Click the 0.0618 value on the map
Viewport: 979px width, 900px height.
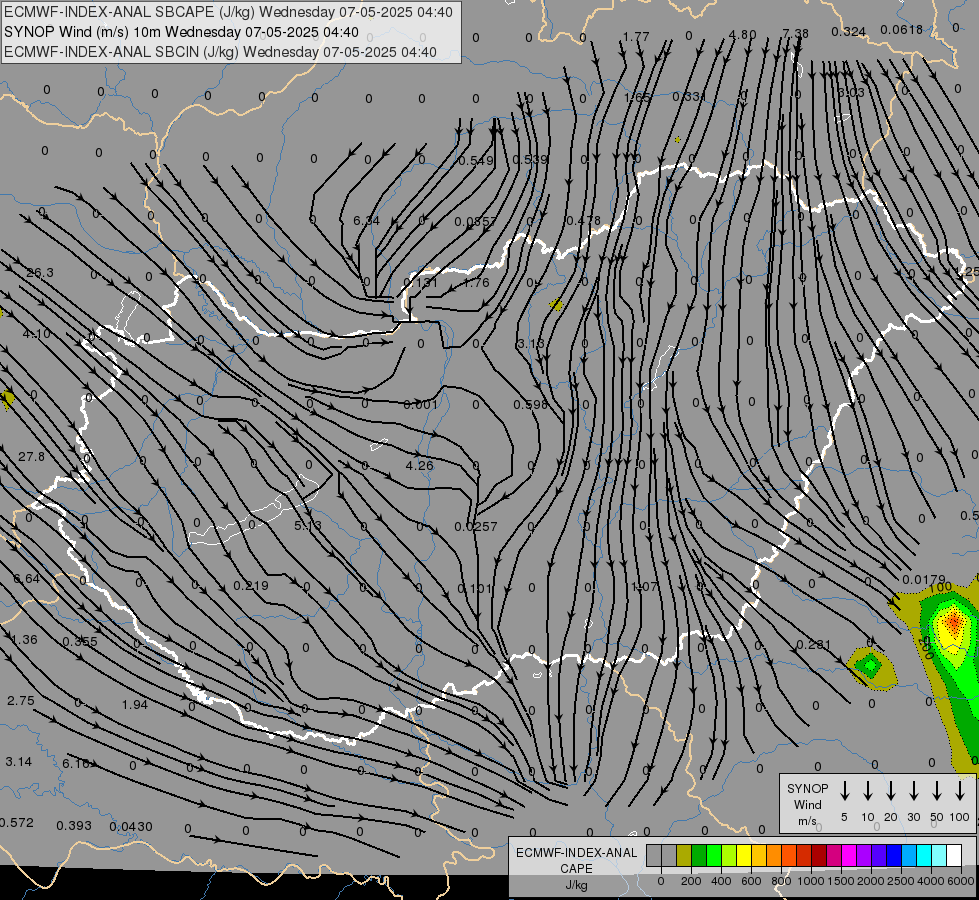coord(902,30)
